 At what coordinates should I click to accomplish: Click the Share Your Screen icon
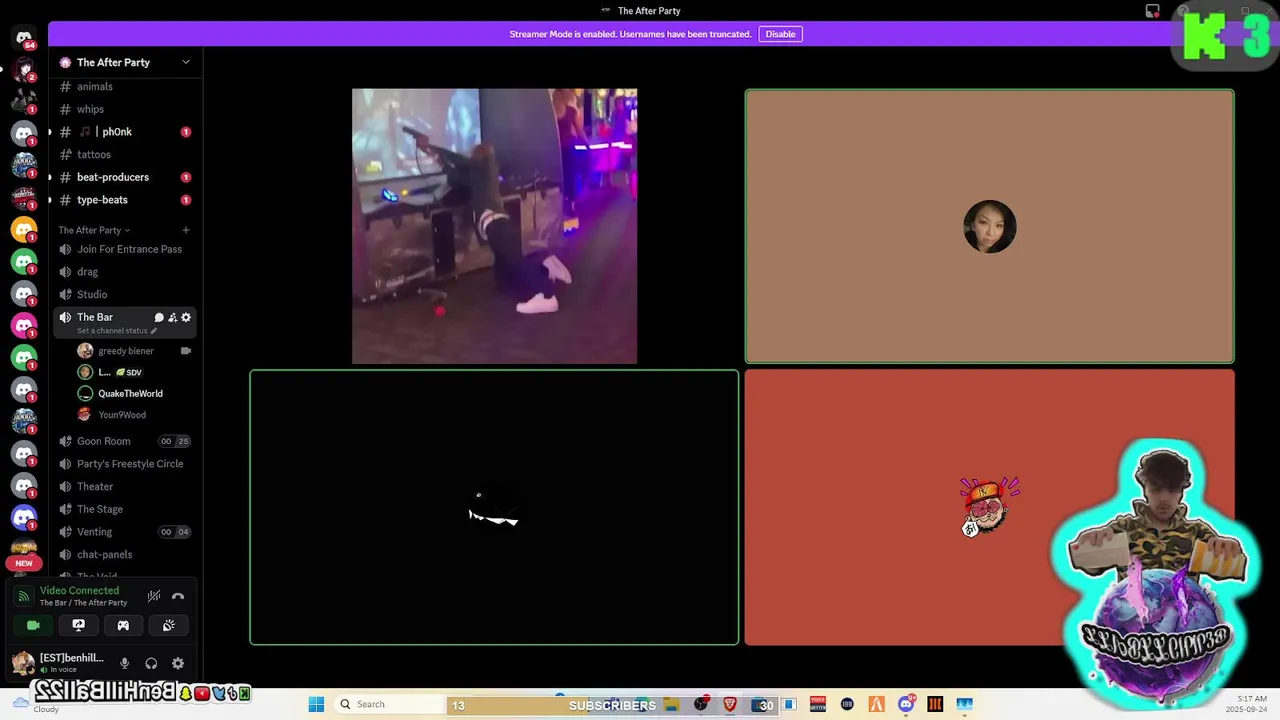click(x=78, y=625)
